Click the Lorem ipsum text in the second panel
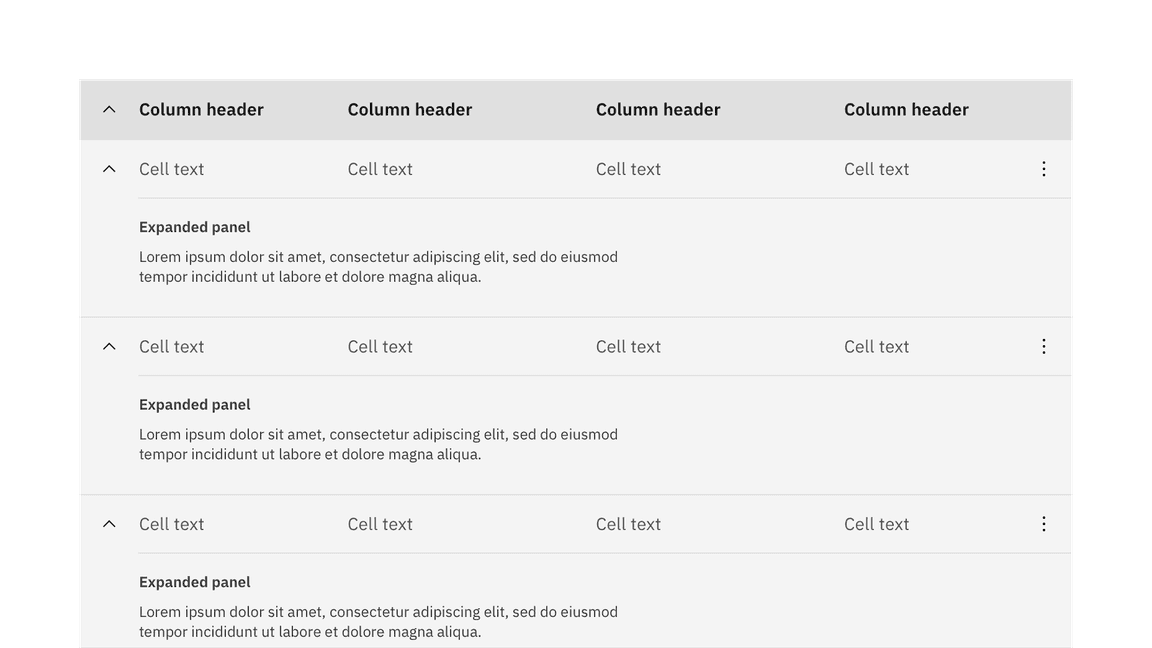 click(x=378, y=444)
